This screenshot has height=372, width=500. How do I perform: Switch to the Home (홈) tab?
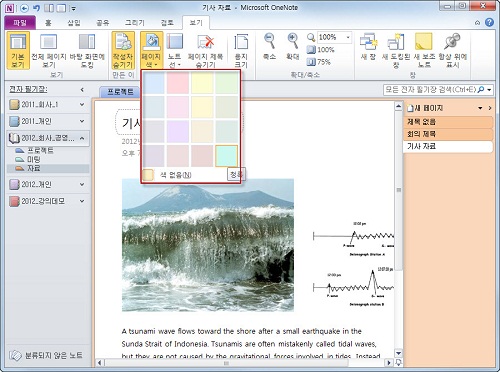pyautogui.click(x=49, y=23)
